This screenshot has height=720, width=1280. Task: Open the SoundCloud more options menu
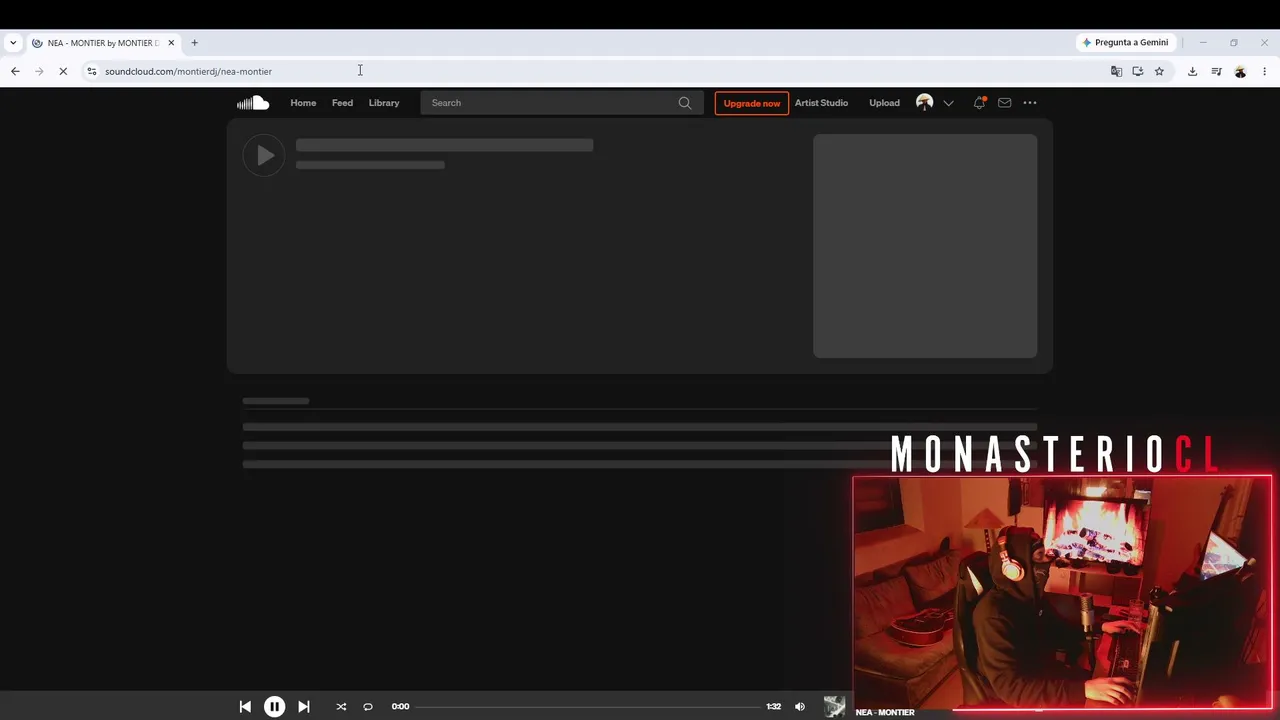pyautogui.click(x=1030, y=103)
